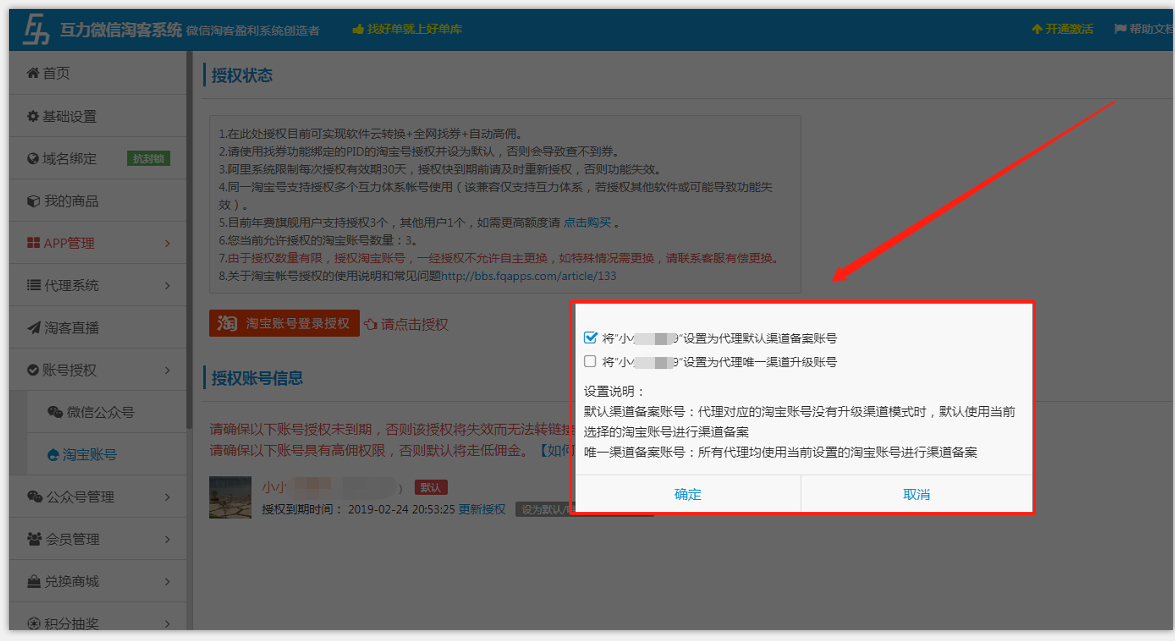Check 设置为代理唯一渠道升级账号 checkbox
This screenshot has height=641, width=1175.
(590, 361)
